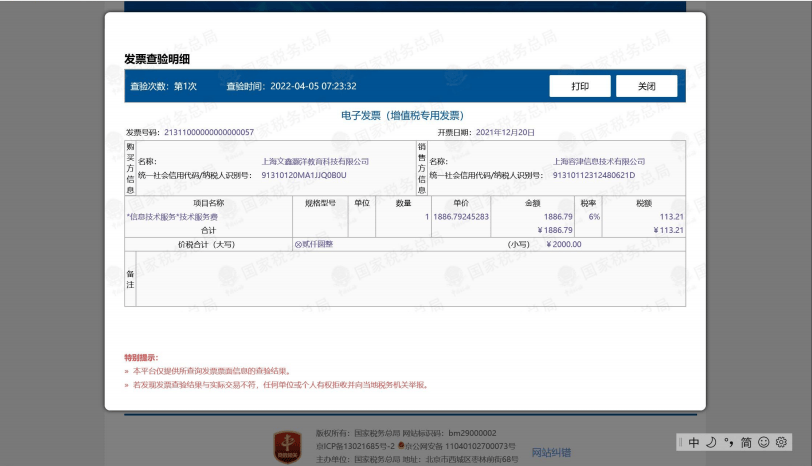The image size is (812, 466).
Task: Click the 打印 (Print) button
Action: click(x=580, y=86)
